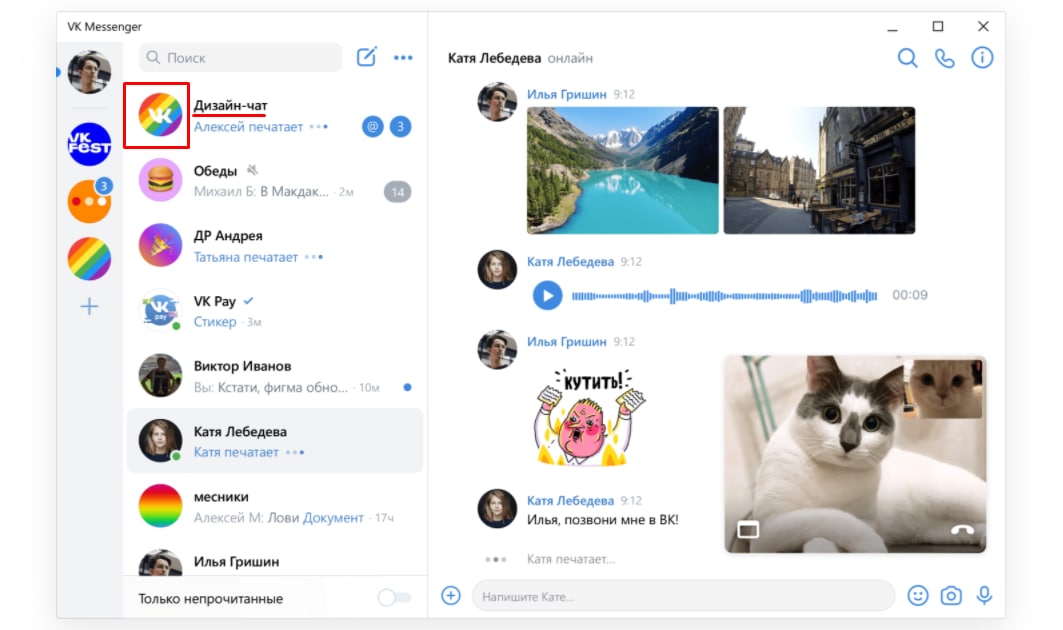Image resolution: width=1063 pixels, height=630 pixels.
Task: Open the emoji smiley picker
Action: (x=918, y=595)
